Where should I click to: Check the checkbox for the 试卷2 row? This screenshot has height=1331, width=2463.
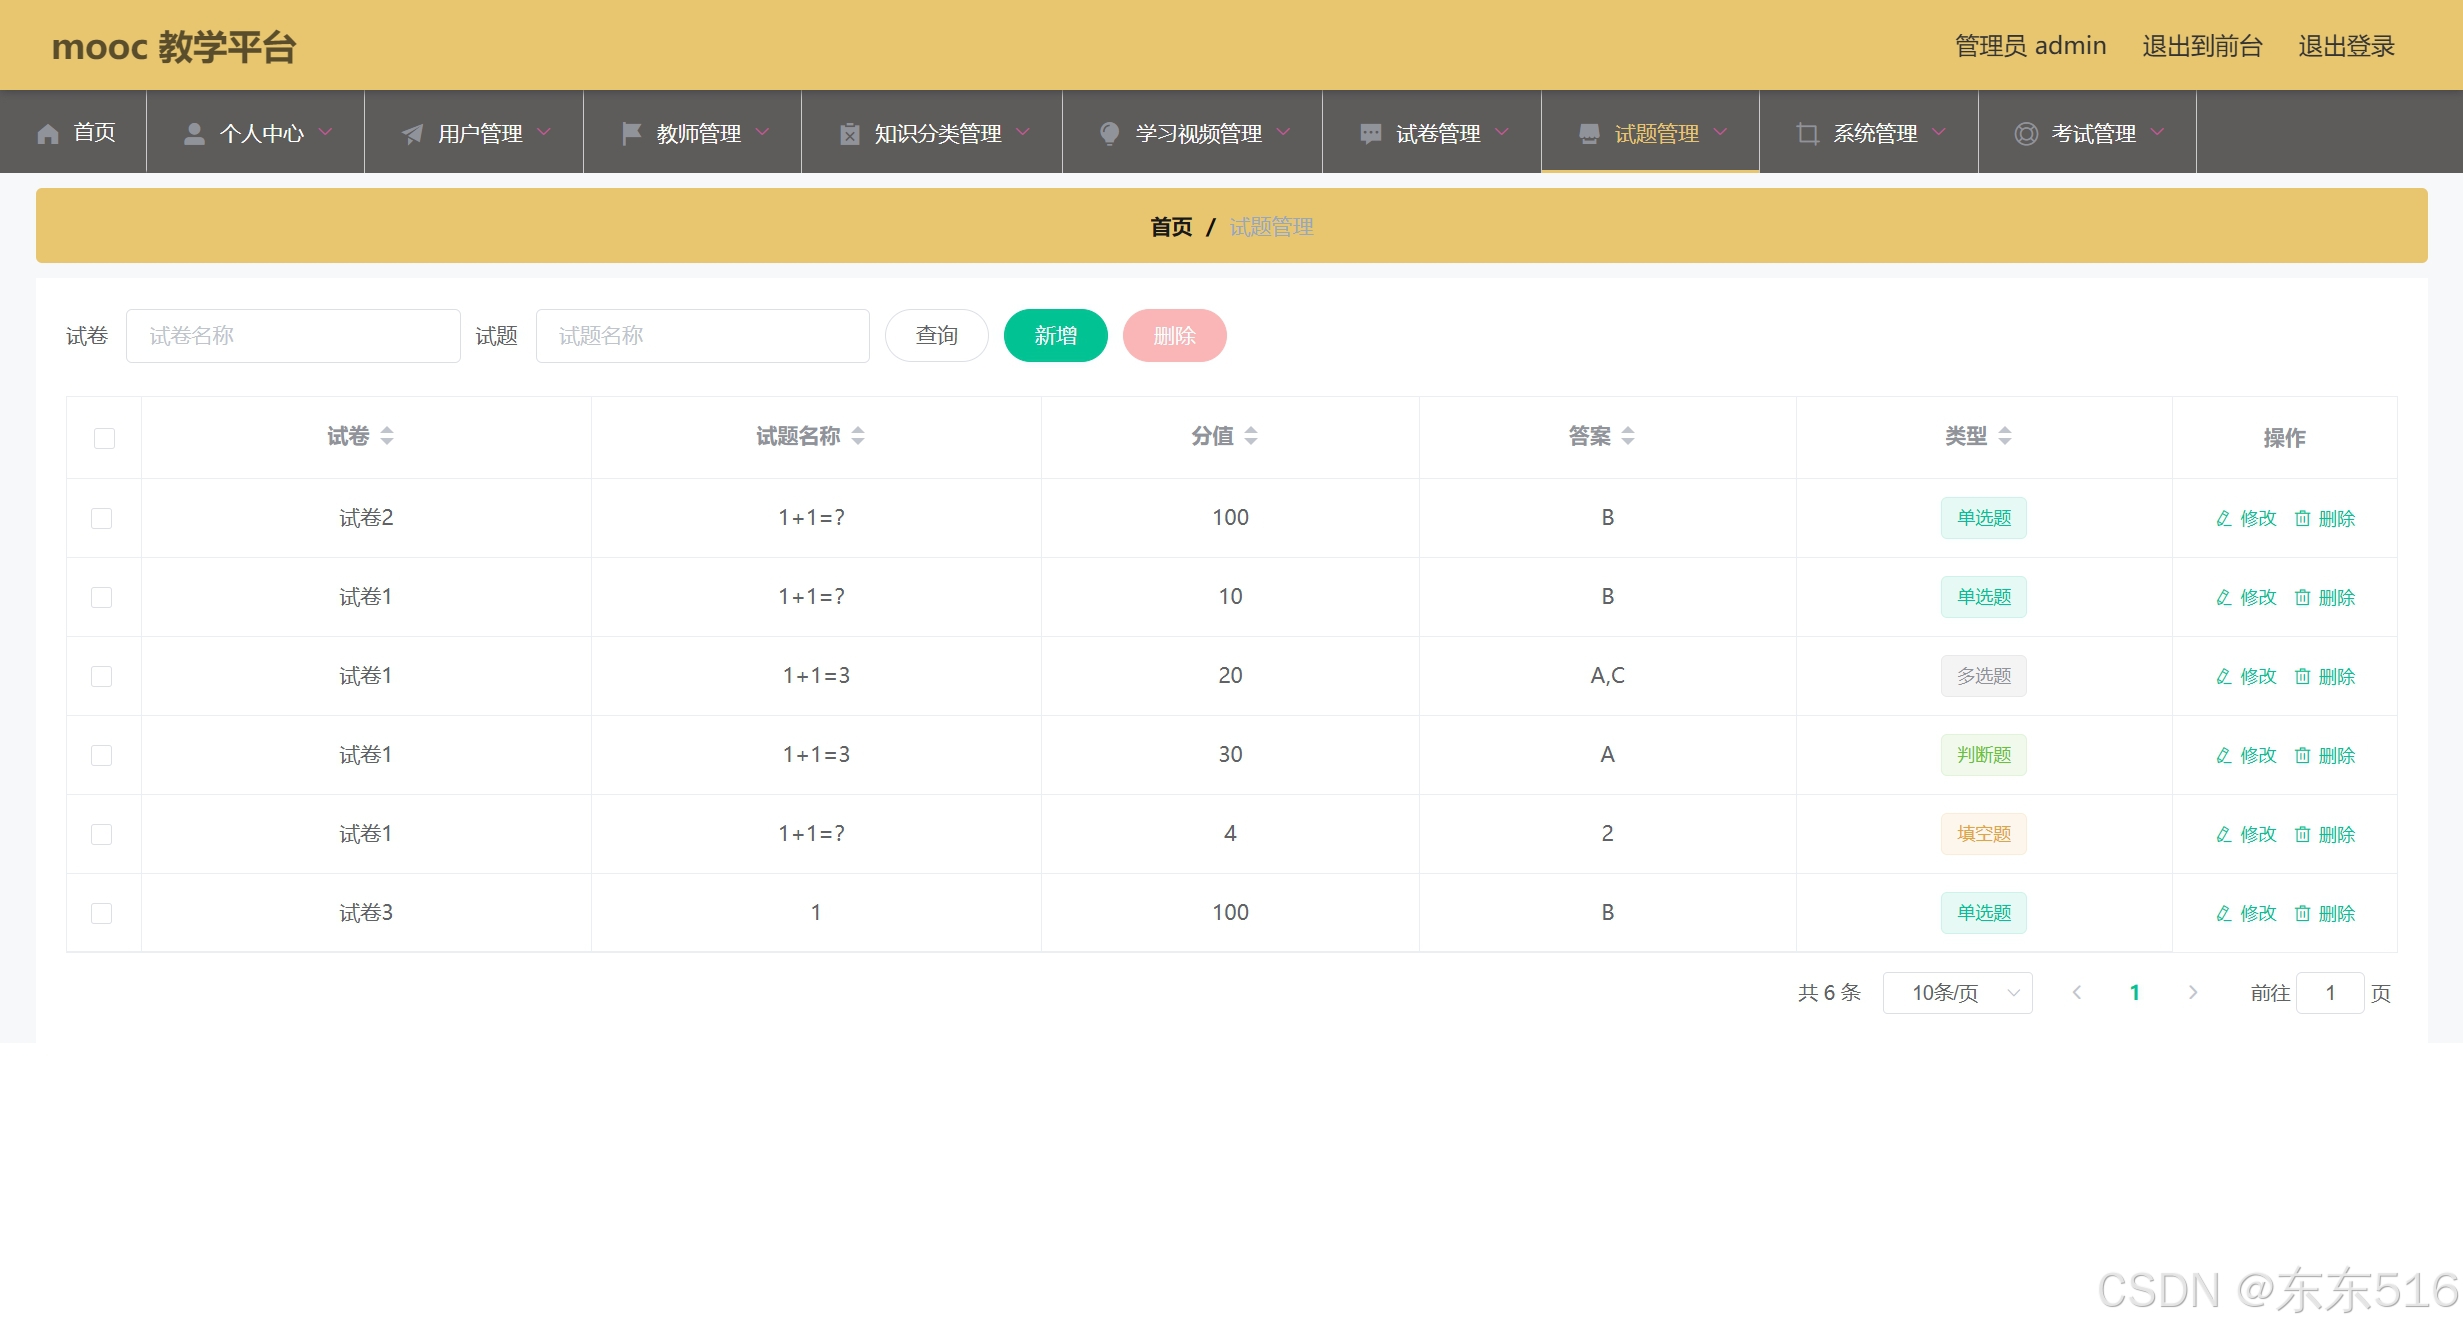102,518
